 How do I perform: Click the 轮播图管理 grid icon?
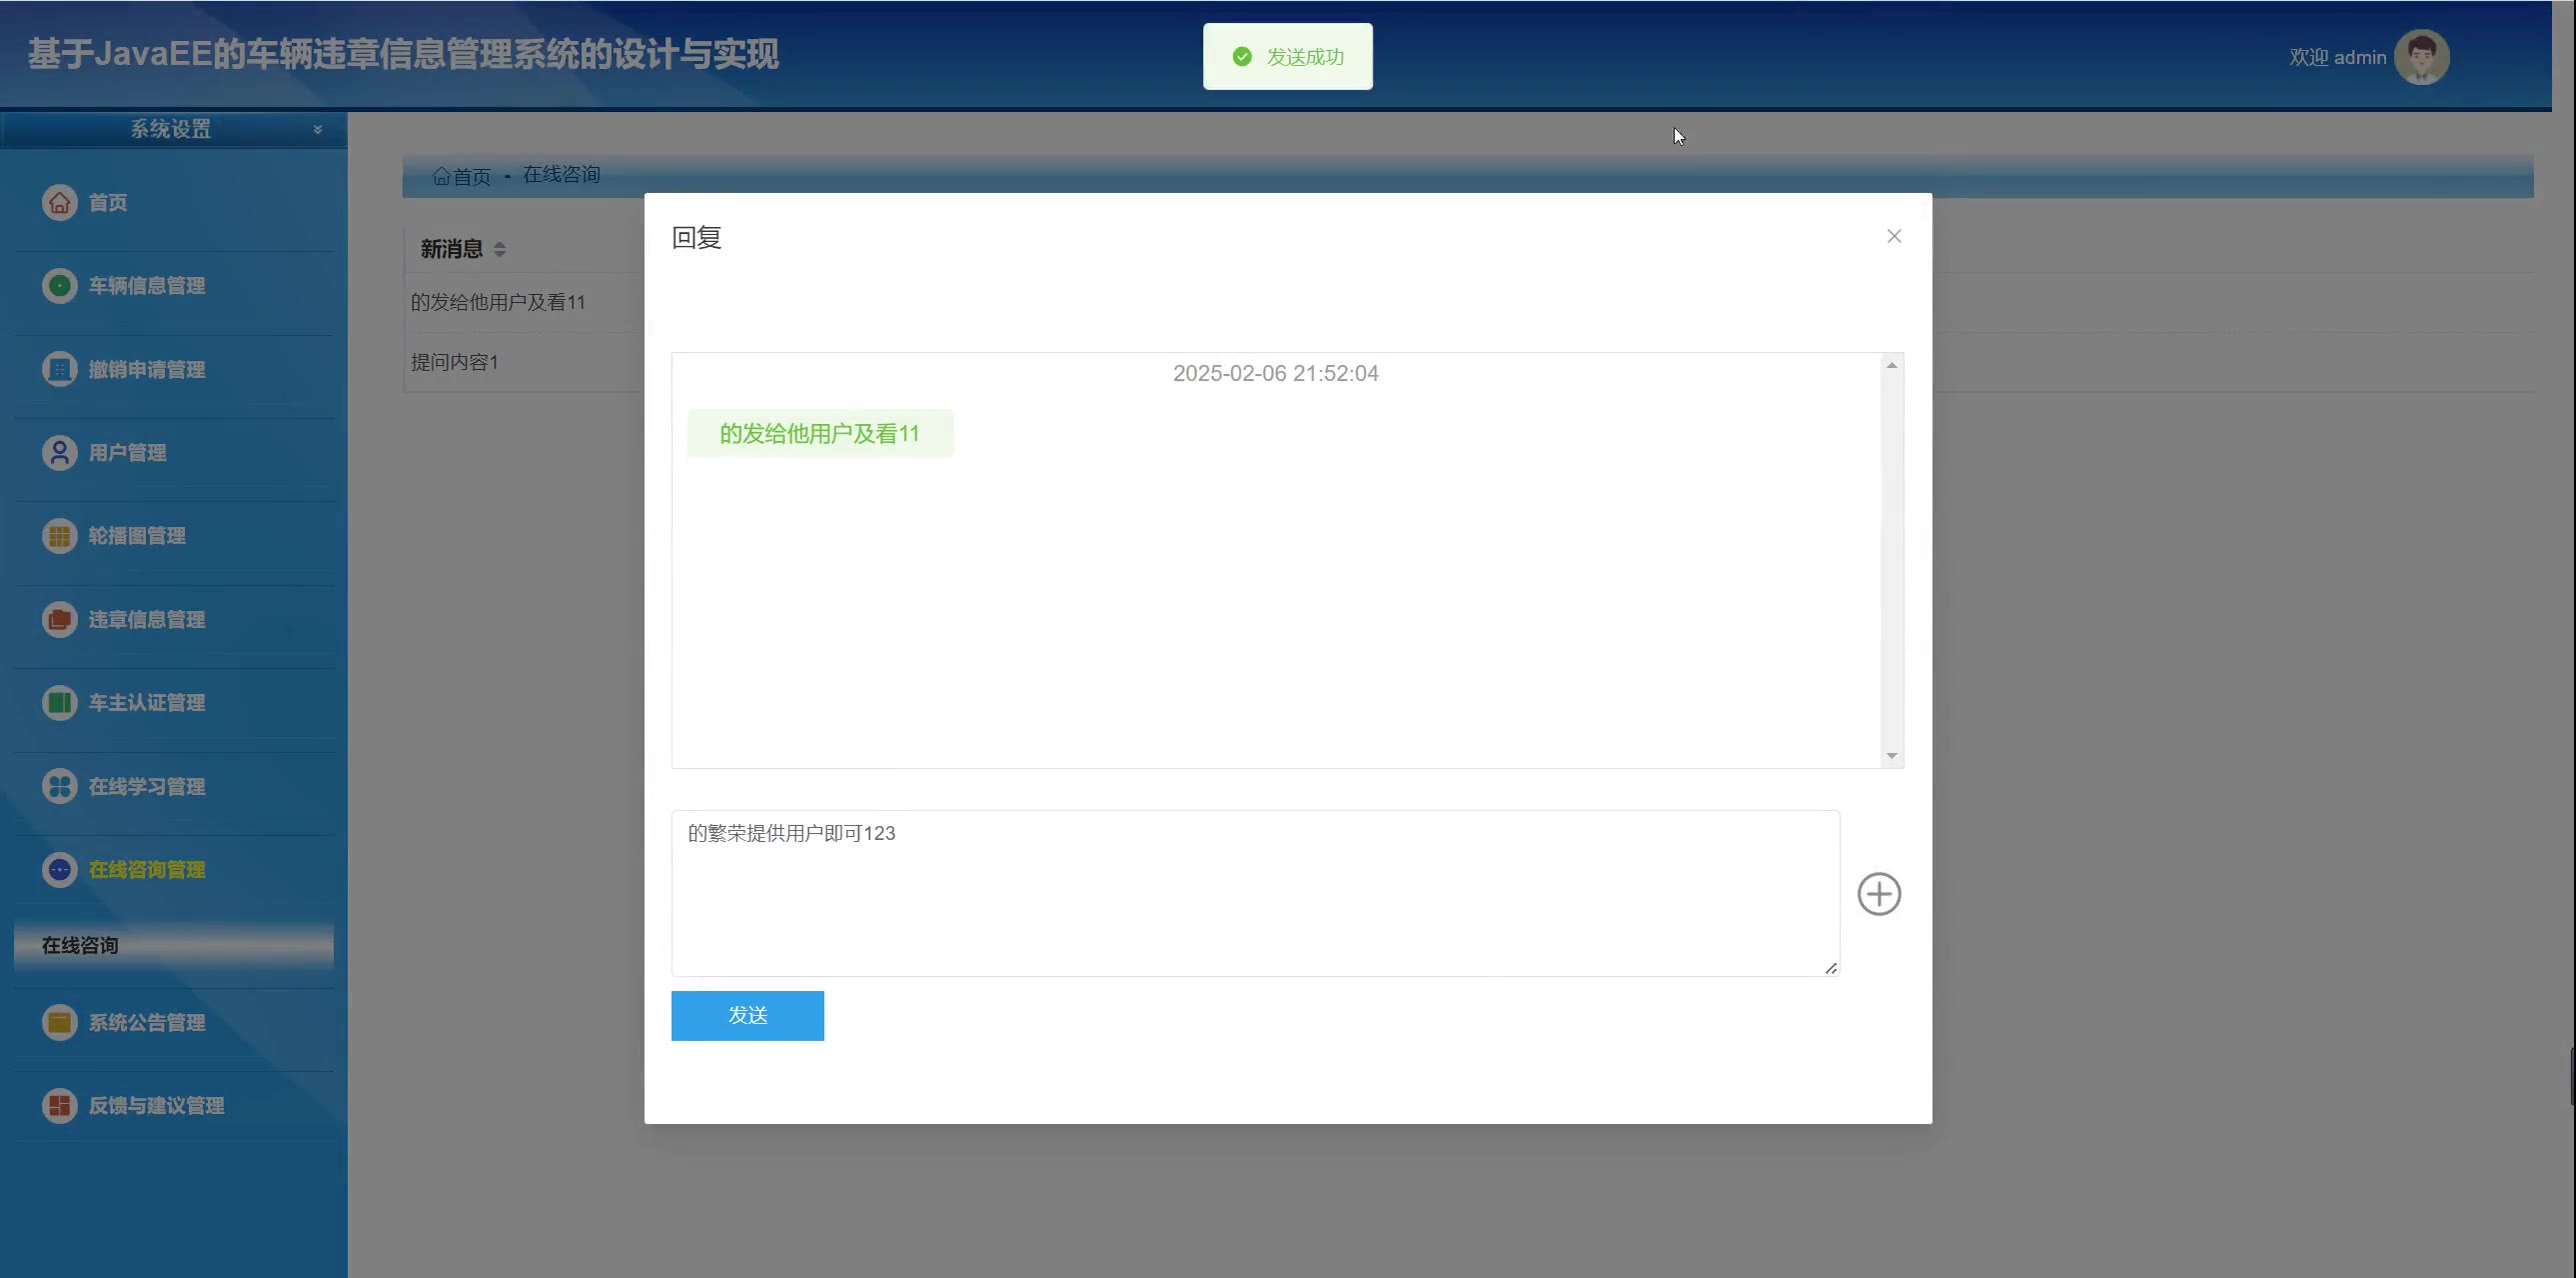60,536
